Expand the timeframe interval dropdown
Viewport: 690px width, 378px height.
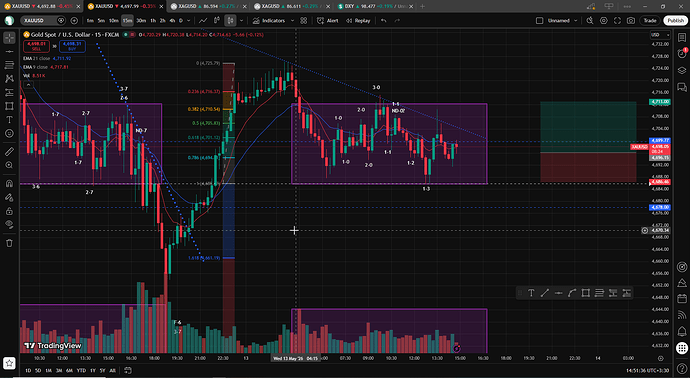(189, 21)
